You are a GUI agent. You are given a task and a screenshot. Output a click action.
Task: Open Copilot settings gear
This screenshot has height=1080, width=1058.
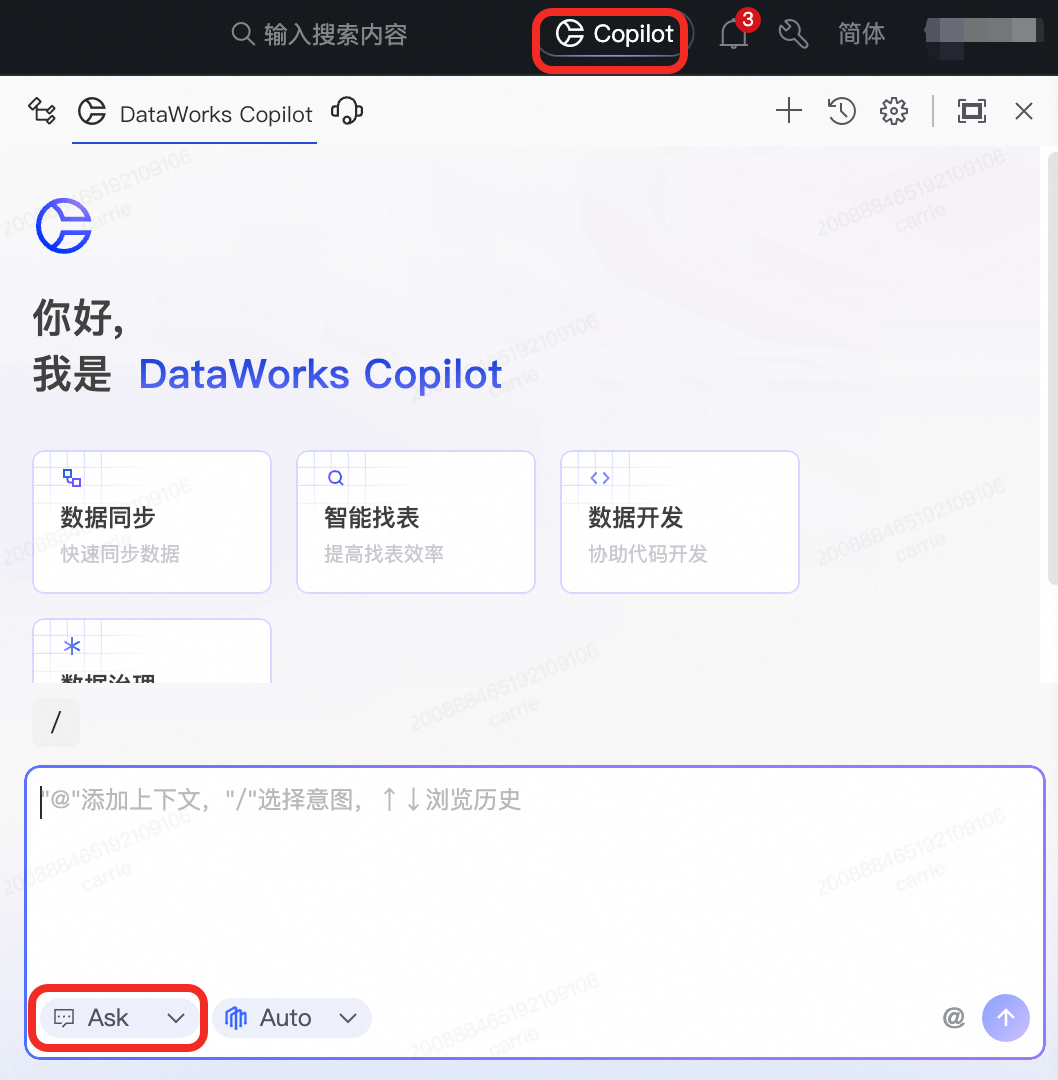click(x=893, y=111)
